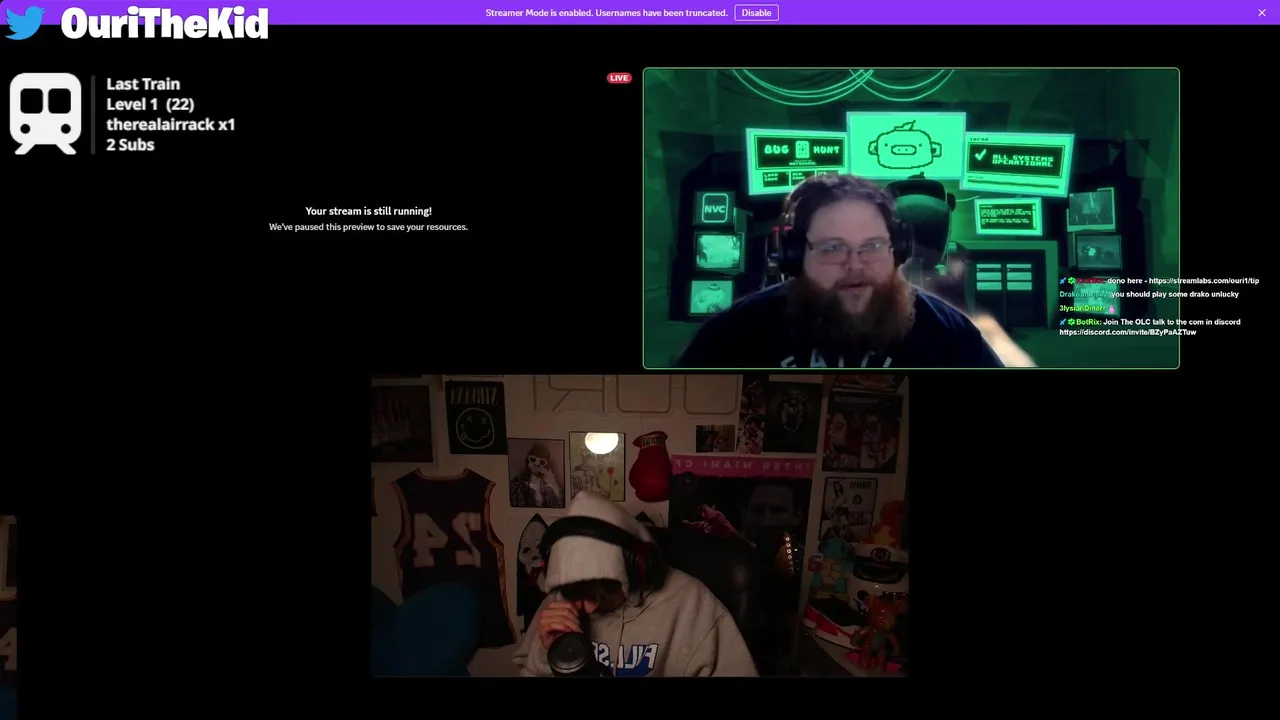Click the 'Level 1 (22)' text
Screen dimensions: 1280x720
[150, 104]
